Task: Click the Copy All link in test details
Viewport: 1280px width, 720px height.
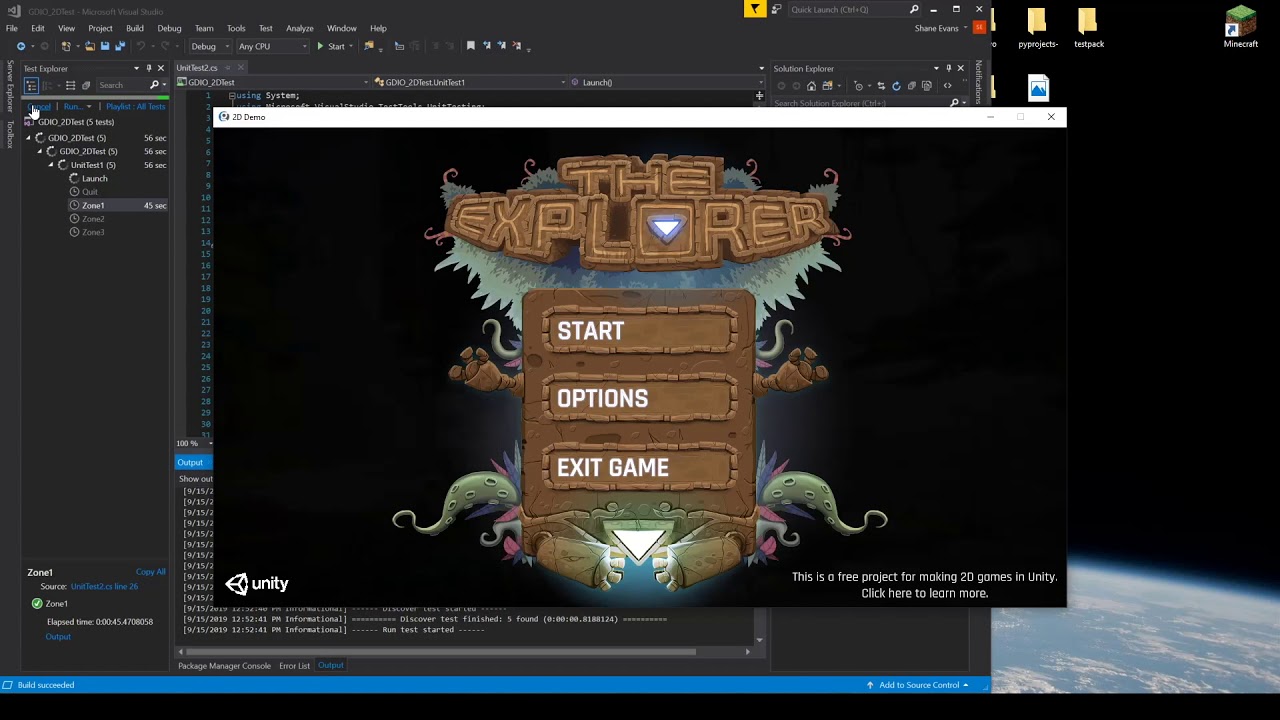Action: (x=151, y=572)
